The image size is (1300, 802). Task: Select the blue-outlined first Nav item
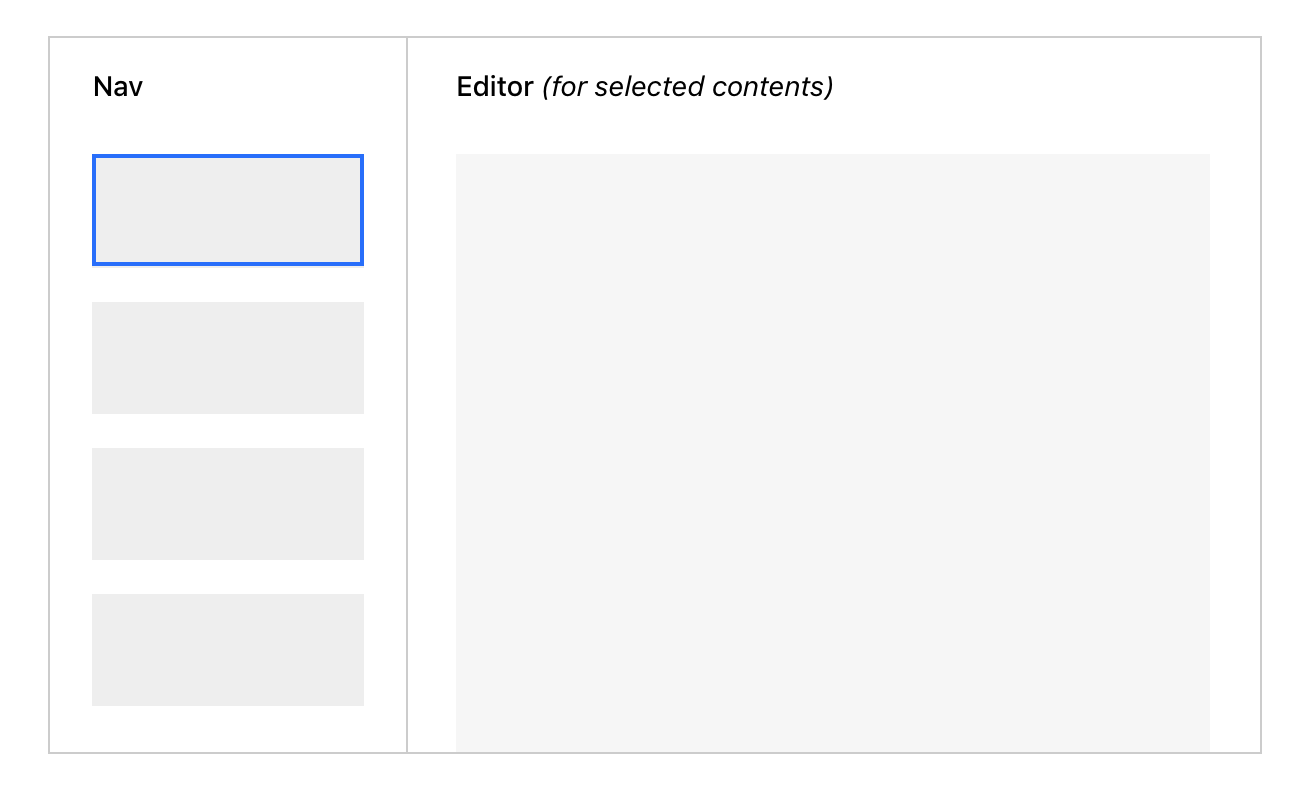(x=228, y=210)
